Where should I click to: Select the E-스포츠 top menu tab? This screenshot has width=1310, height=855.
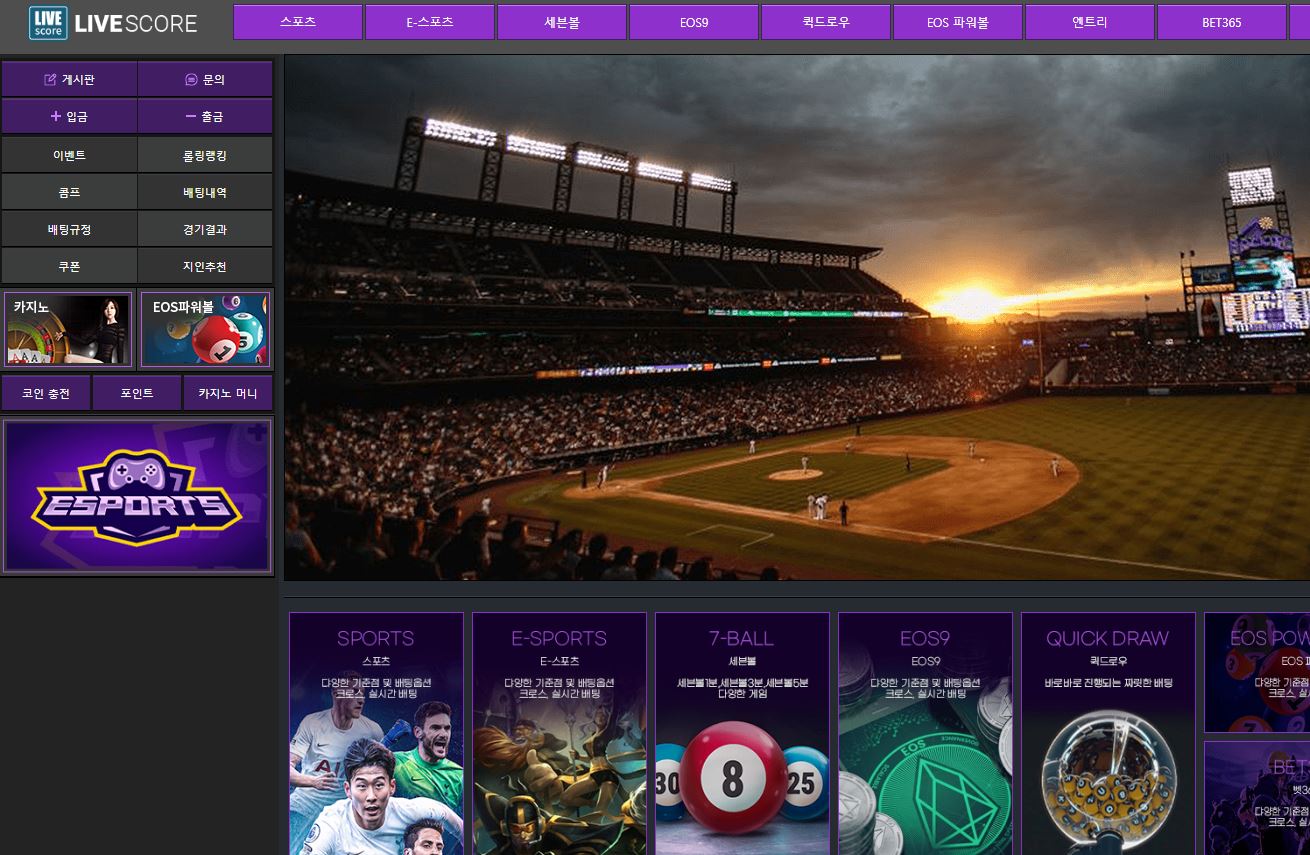[x=430, y=22]
